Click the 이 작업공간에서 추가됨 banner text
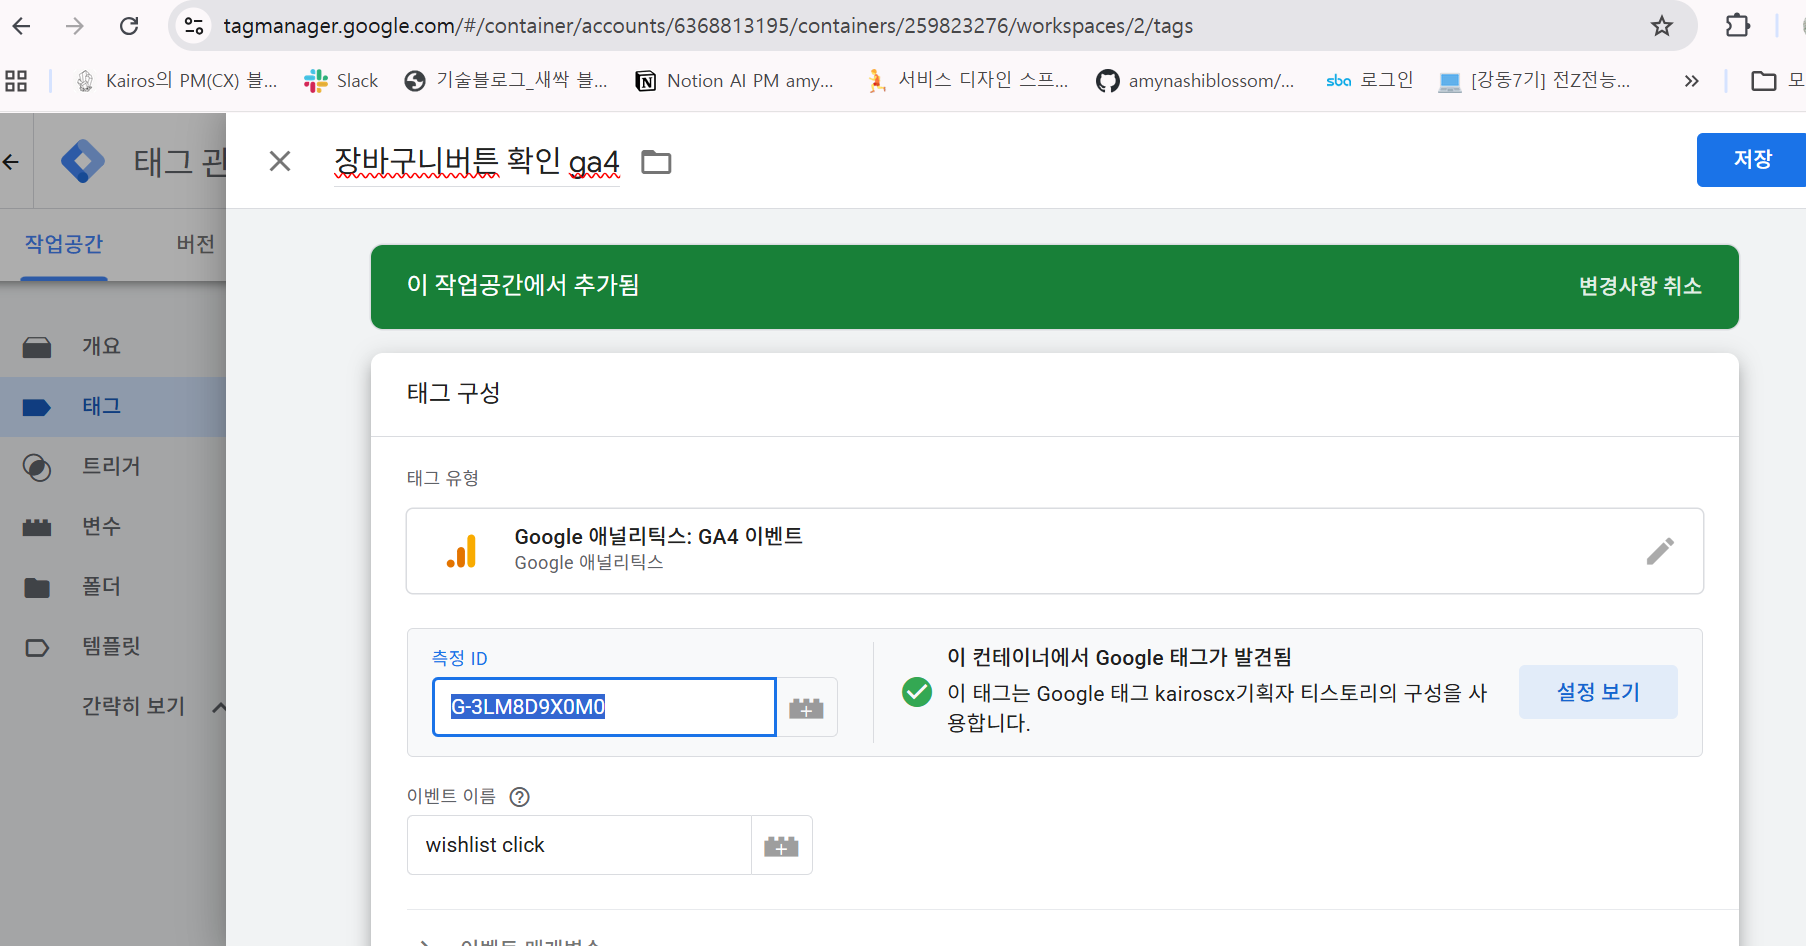Viewport: 1806px width, 946px height. pos(523,285)
